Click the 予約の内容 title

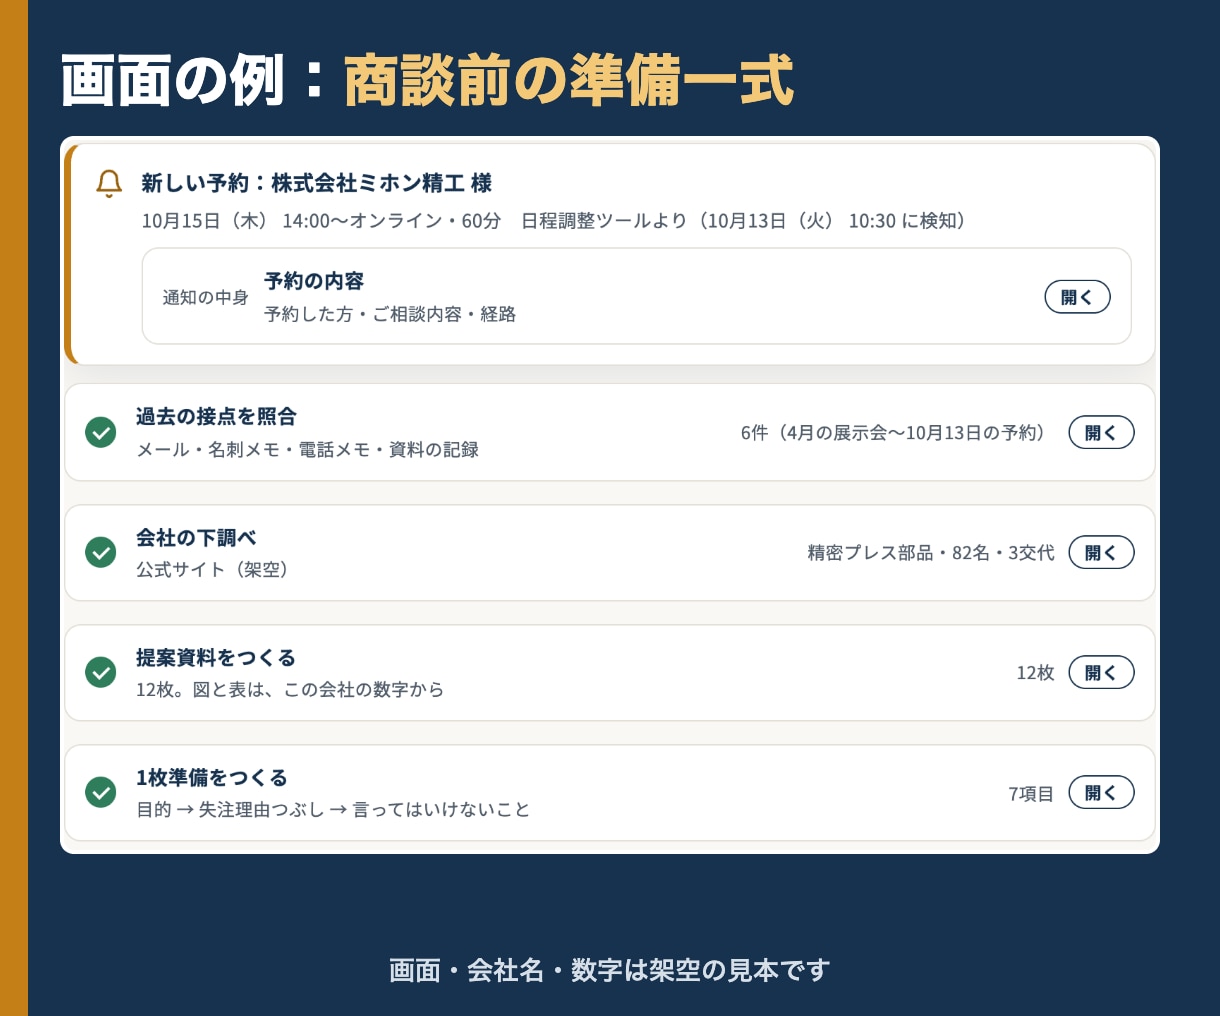coord(314,281)
